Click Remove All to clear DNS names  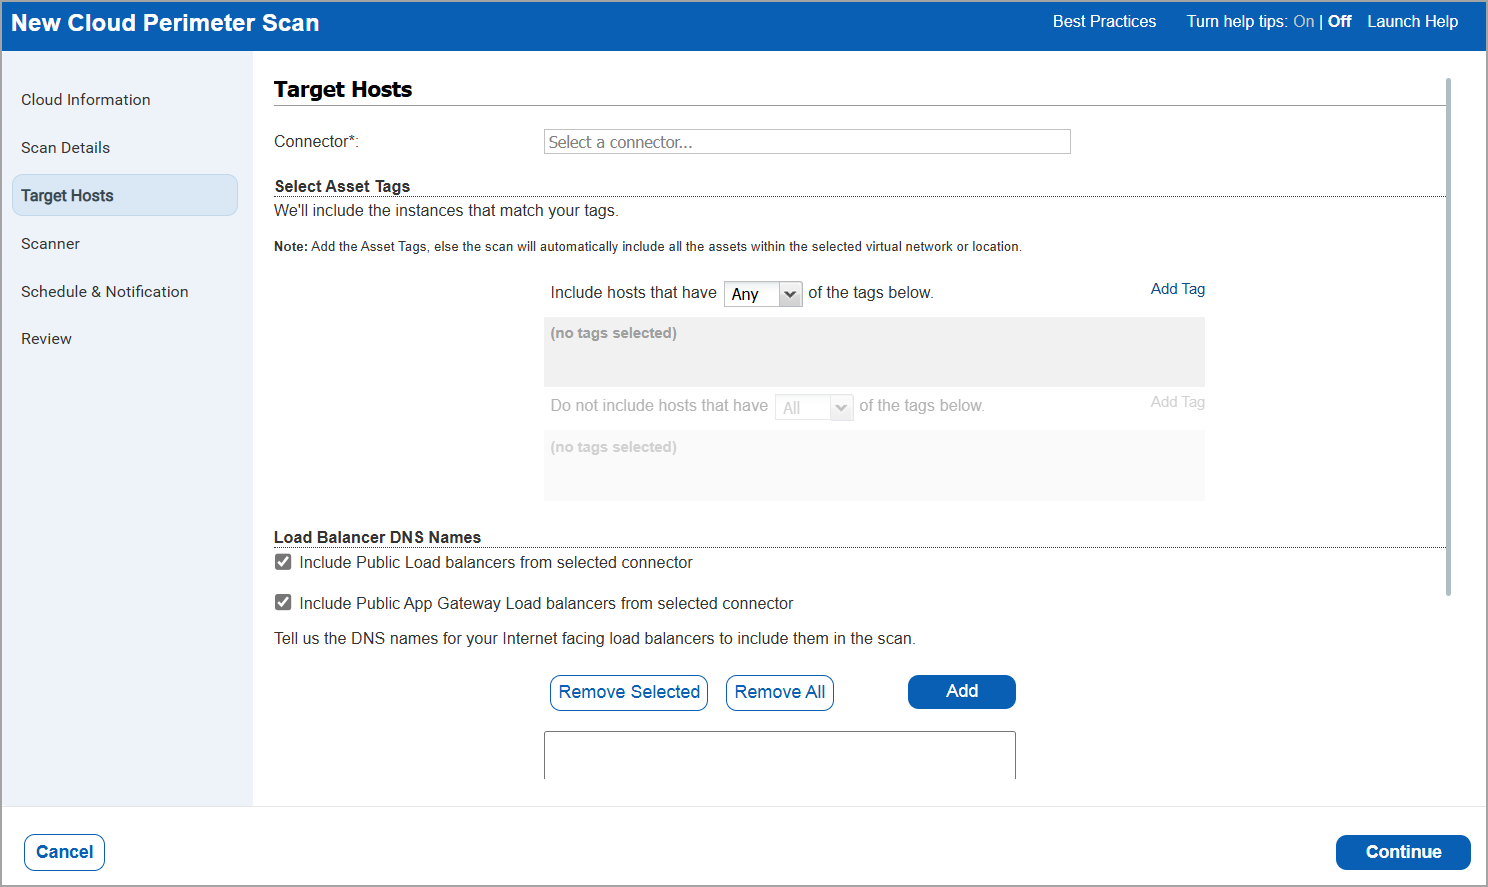[x=779, y=692]
